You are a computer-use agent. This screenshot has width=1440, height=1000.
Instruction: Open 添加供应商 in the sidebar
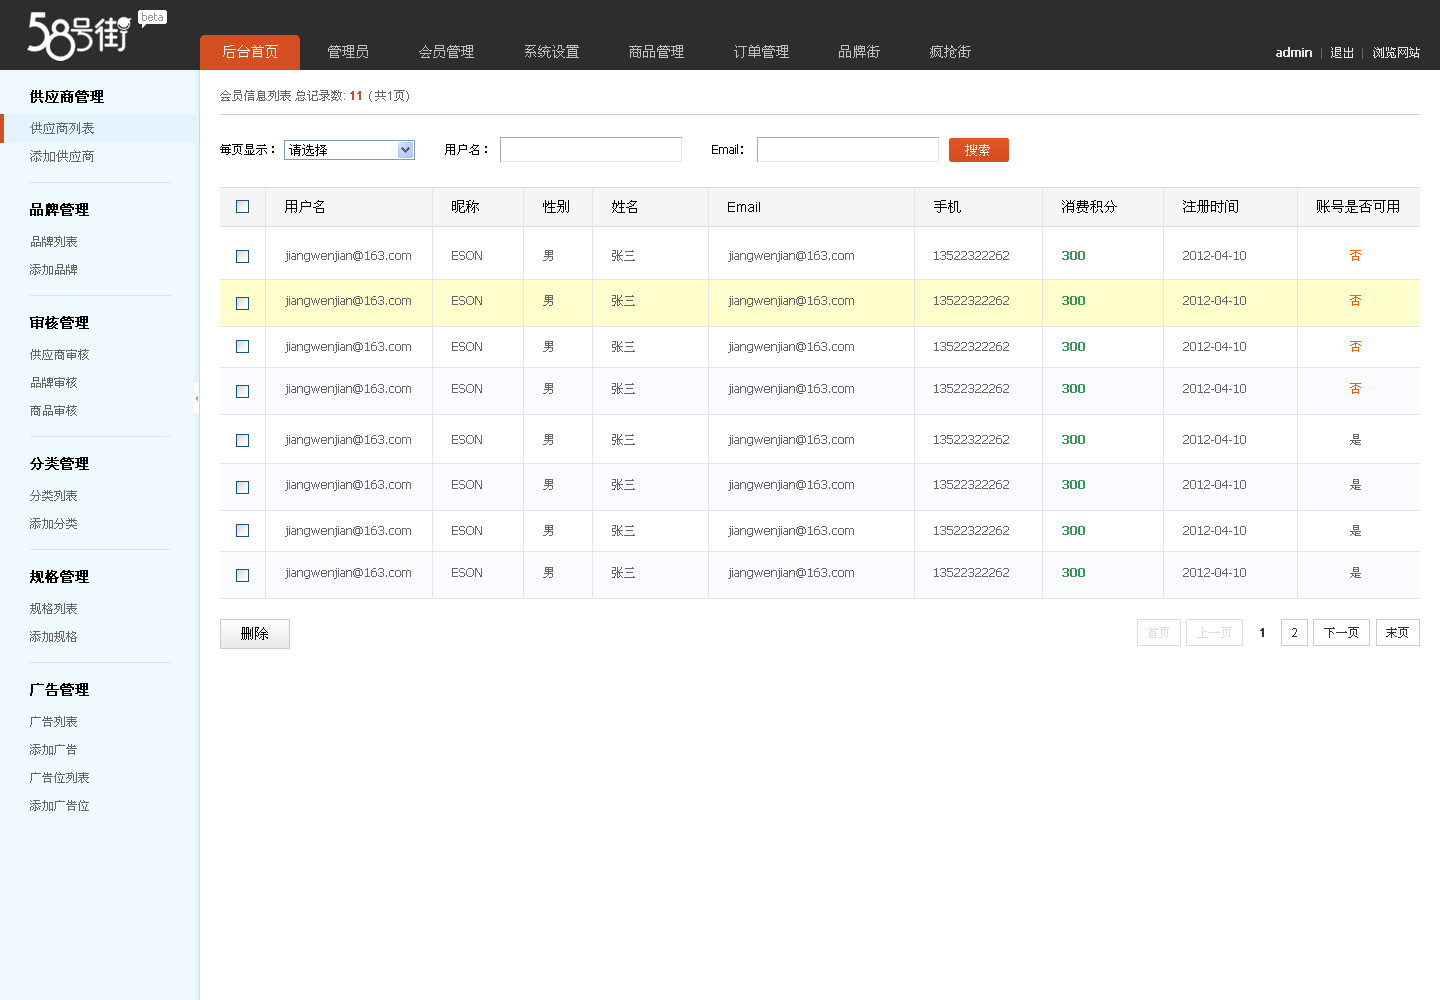[62, 156]
